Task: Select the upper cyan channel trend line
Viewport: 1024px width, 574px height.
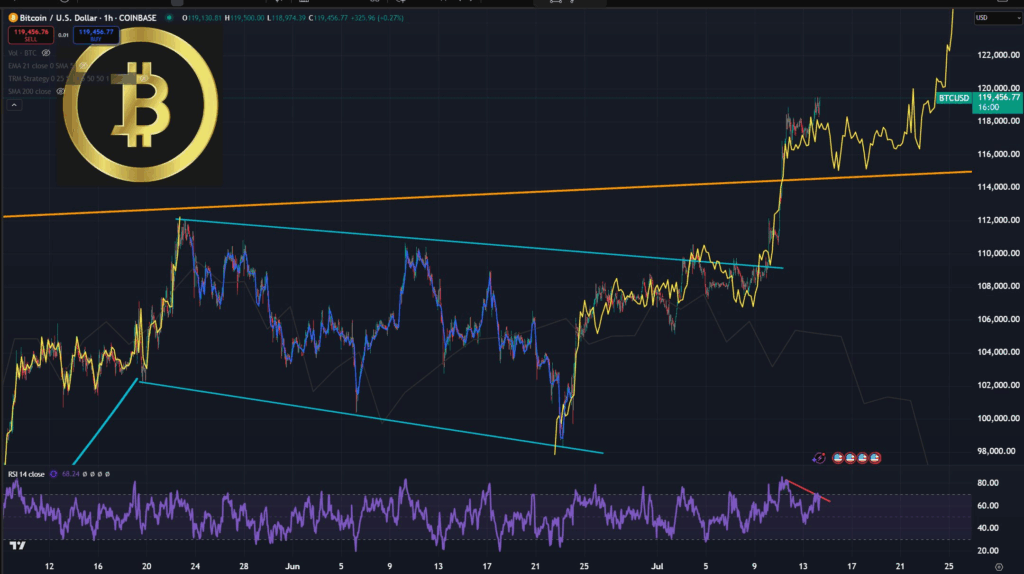Action: click(x=480, y=244)
